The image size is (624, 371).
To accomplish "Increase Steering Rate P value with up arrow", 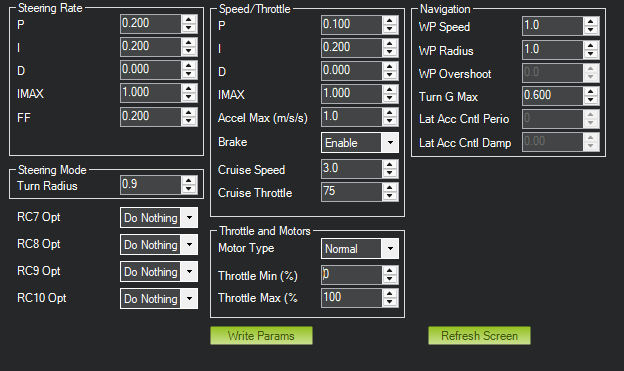I will tap(189, 20).
